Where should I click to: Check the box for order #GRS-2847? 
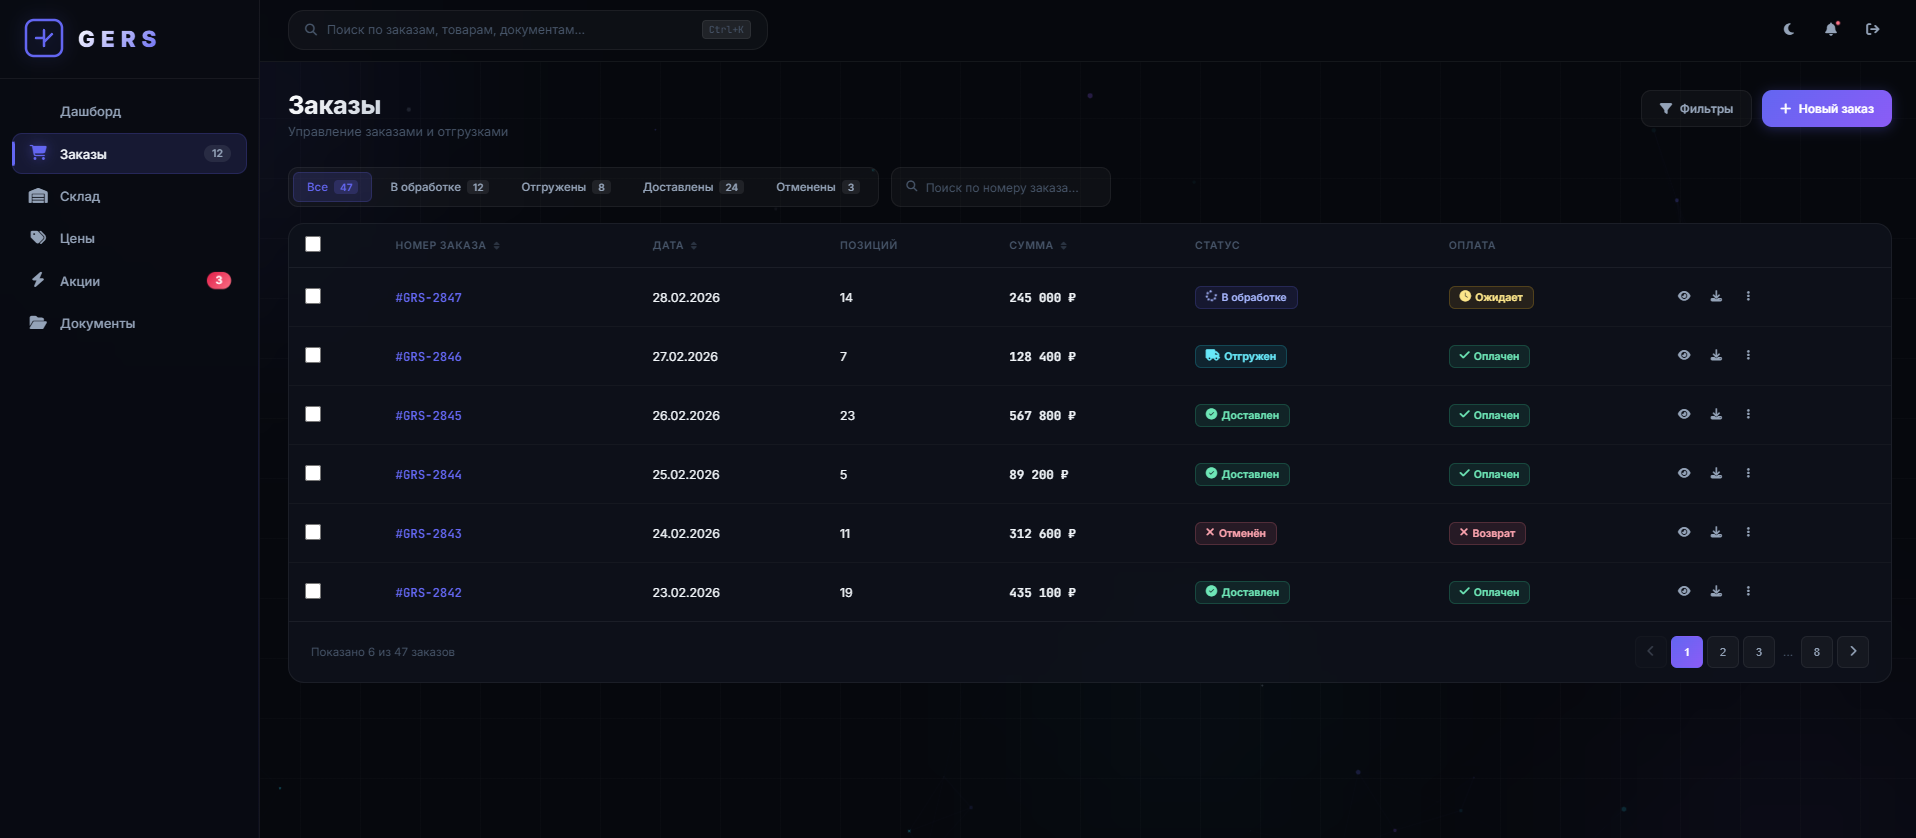point(313,296)
